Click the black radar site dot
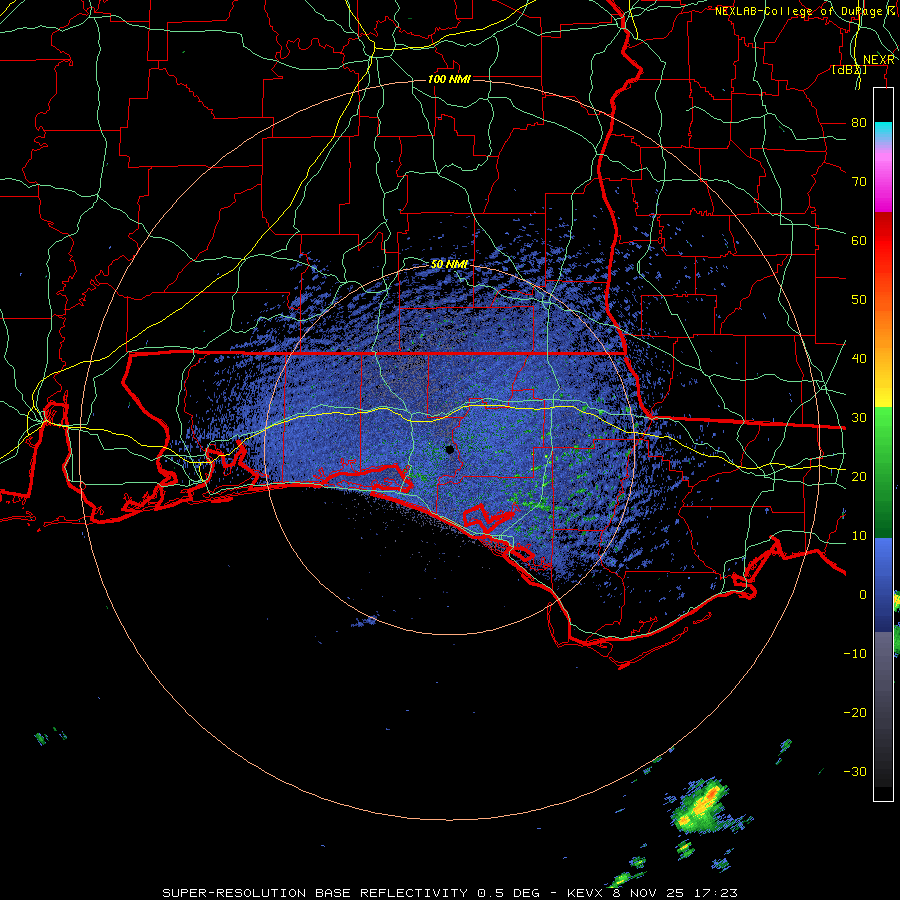This screenshot has width=900, height=900. pos(450,449)
